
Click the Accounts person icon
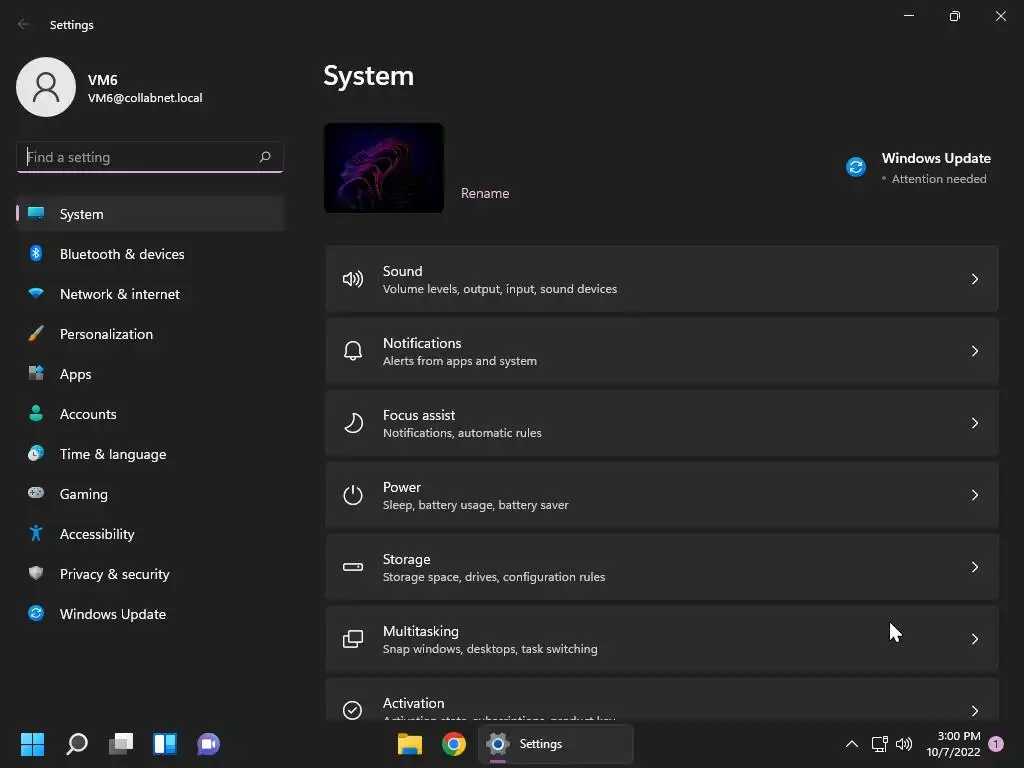point(36,413)
